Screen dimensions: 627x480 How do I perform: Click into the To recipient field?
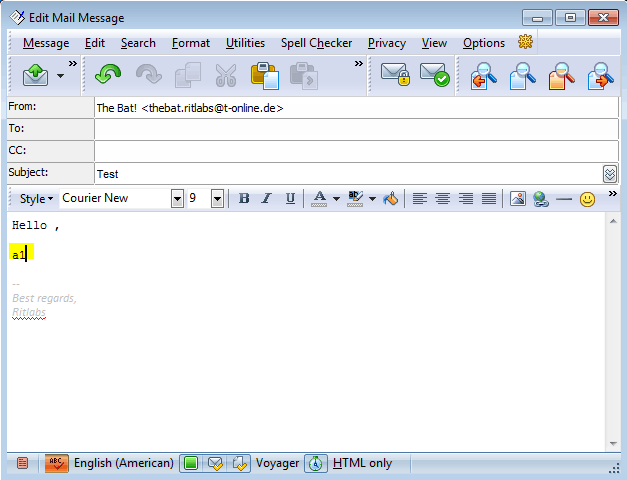[356, 130]
